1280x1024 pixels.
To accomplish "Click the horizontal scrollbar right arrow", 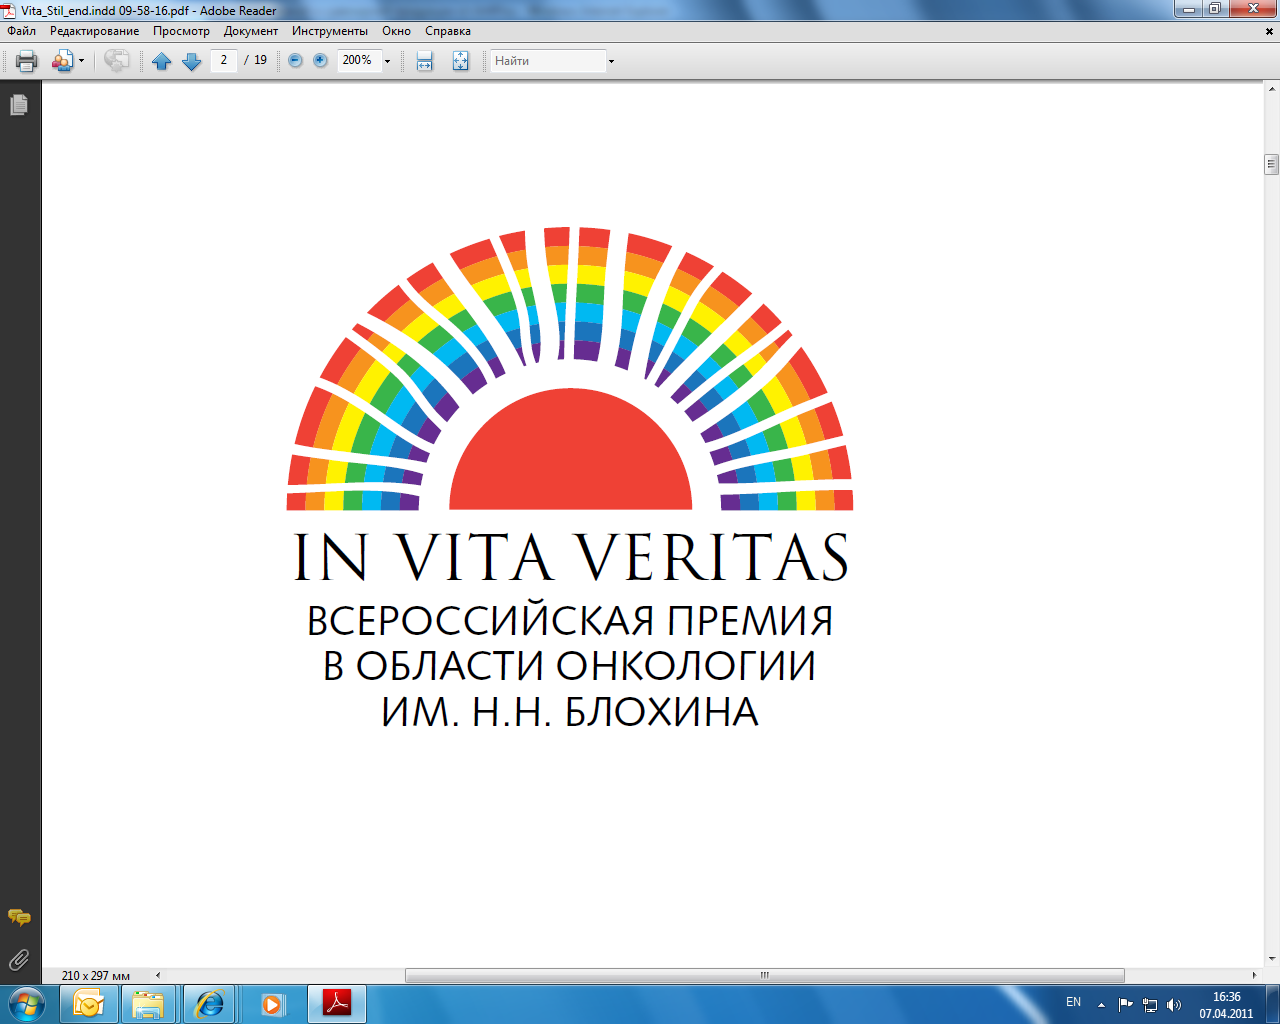I will click(1255, 975).
